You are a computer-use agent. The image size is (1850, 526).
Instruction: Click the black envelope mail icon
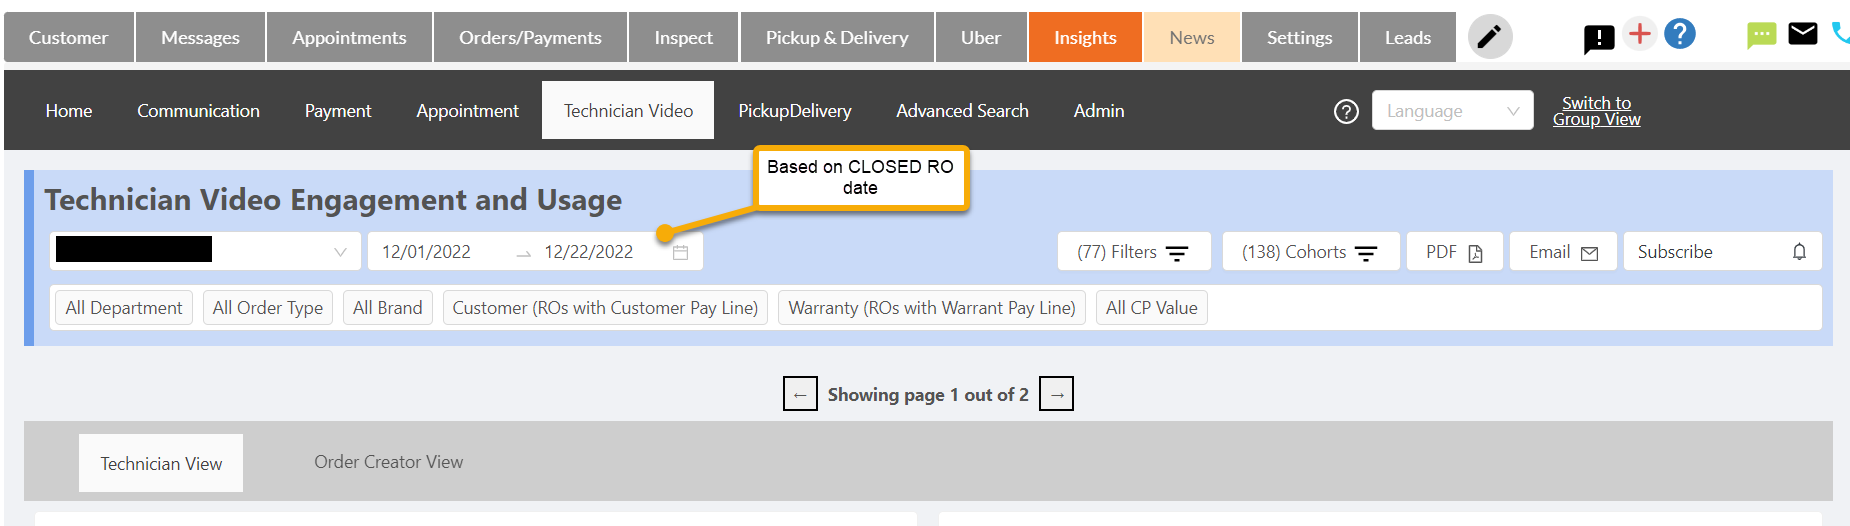pyautogui.click(x=1803, y=34)
